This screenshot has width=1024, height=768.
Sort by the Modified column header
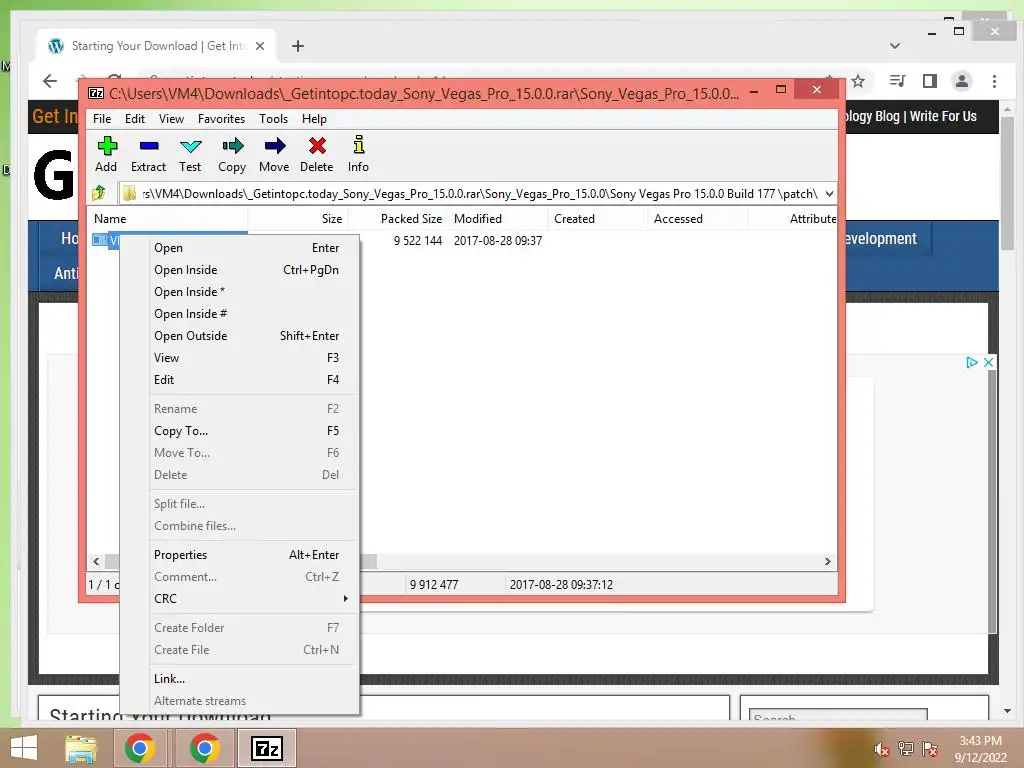pos(498,219)
